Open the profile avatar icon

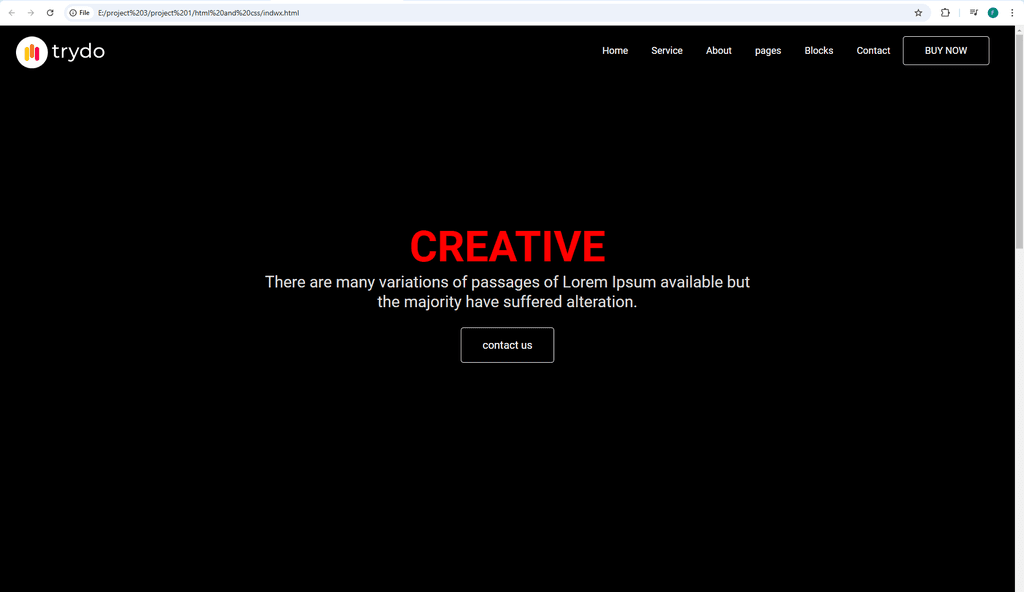tap(993, 12)
